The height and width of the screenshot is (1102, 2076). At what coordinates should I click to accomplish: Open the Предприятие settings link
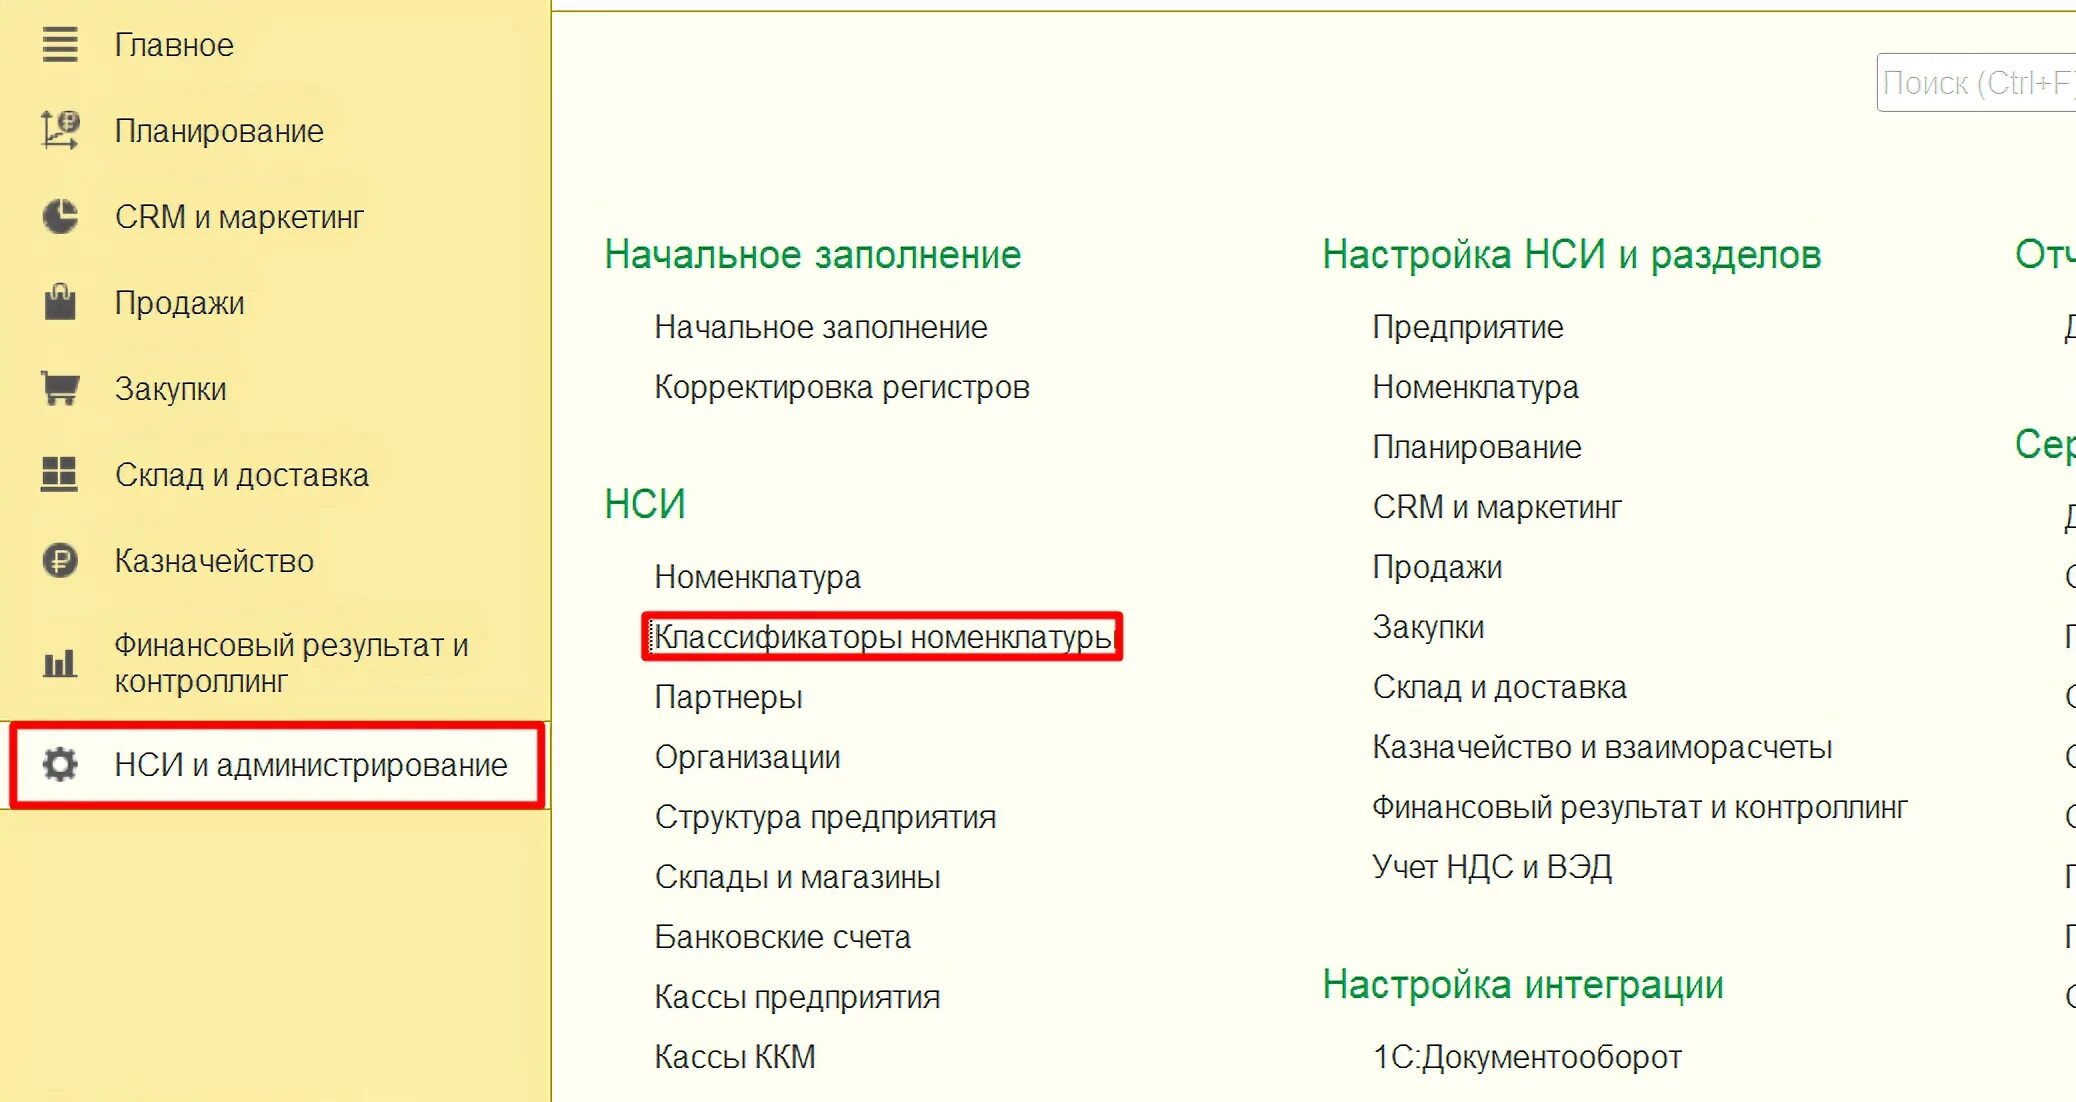[1467, 327]
